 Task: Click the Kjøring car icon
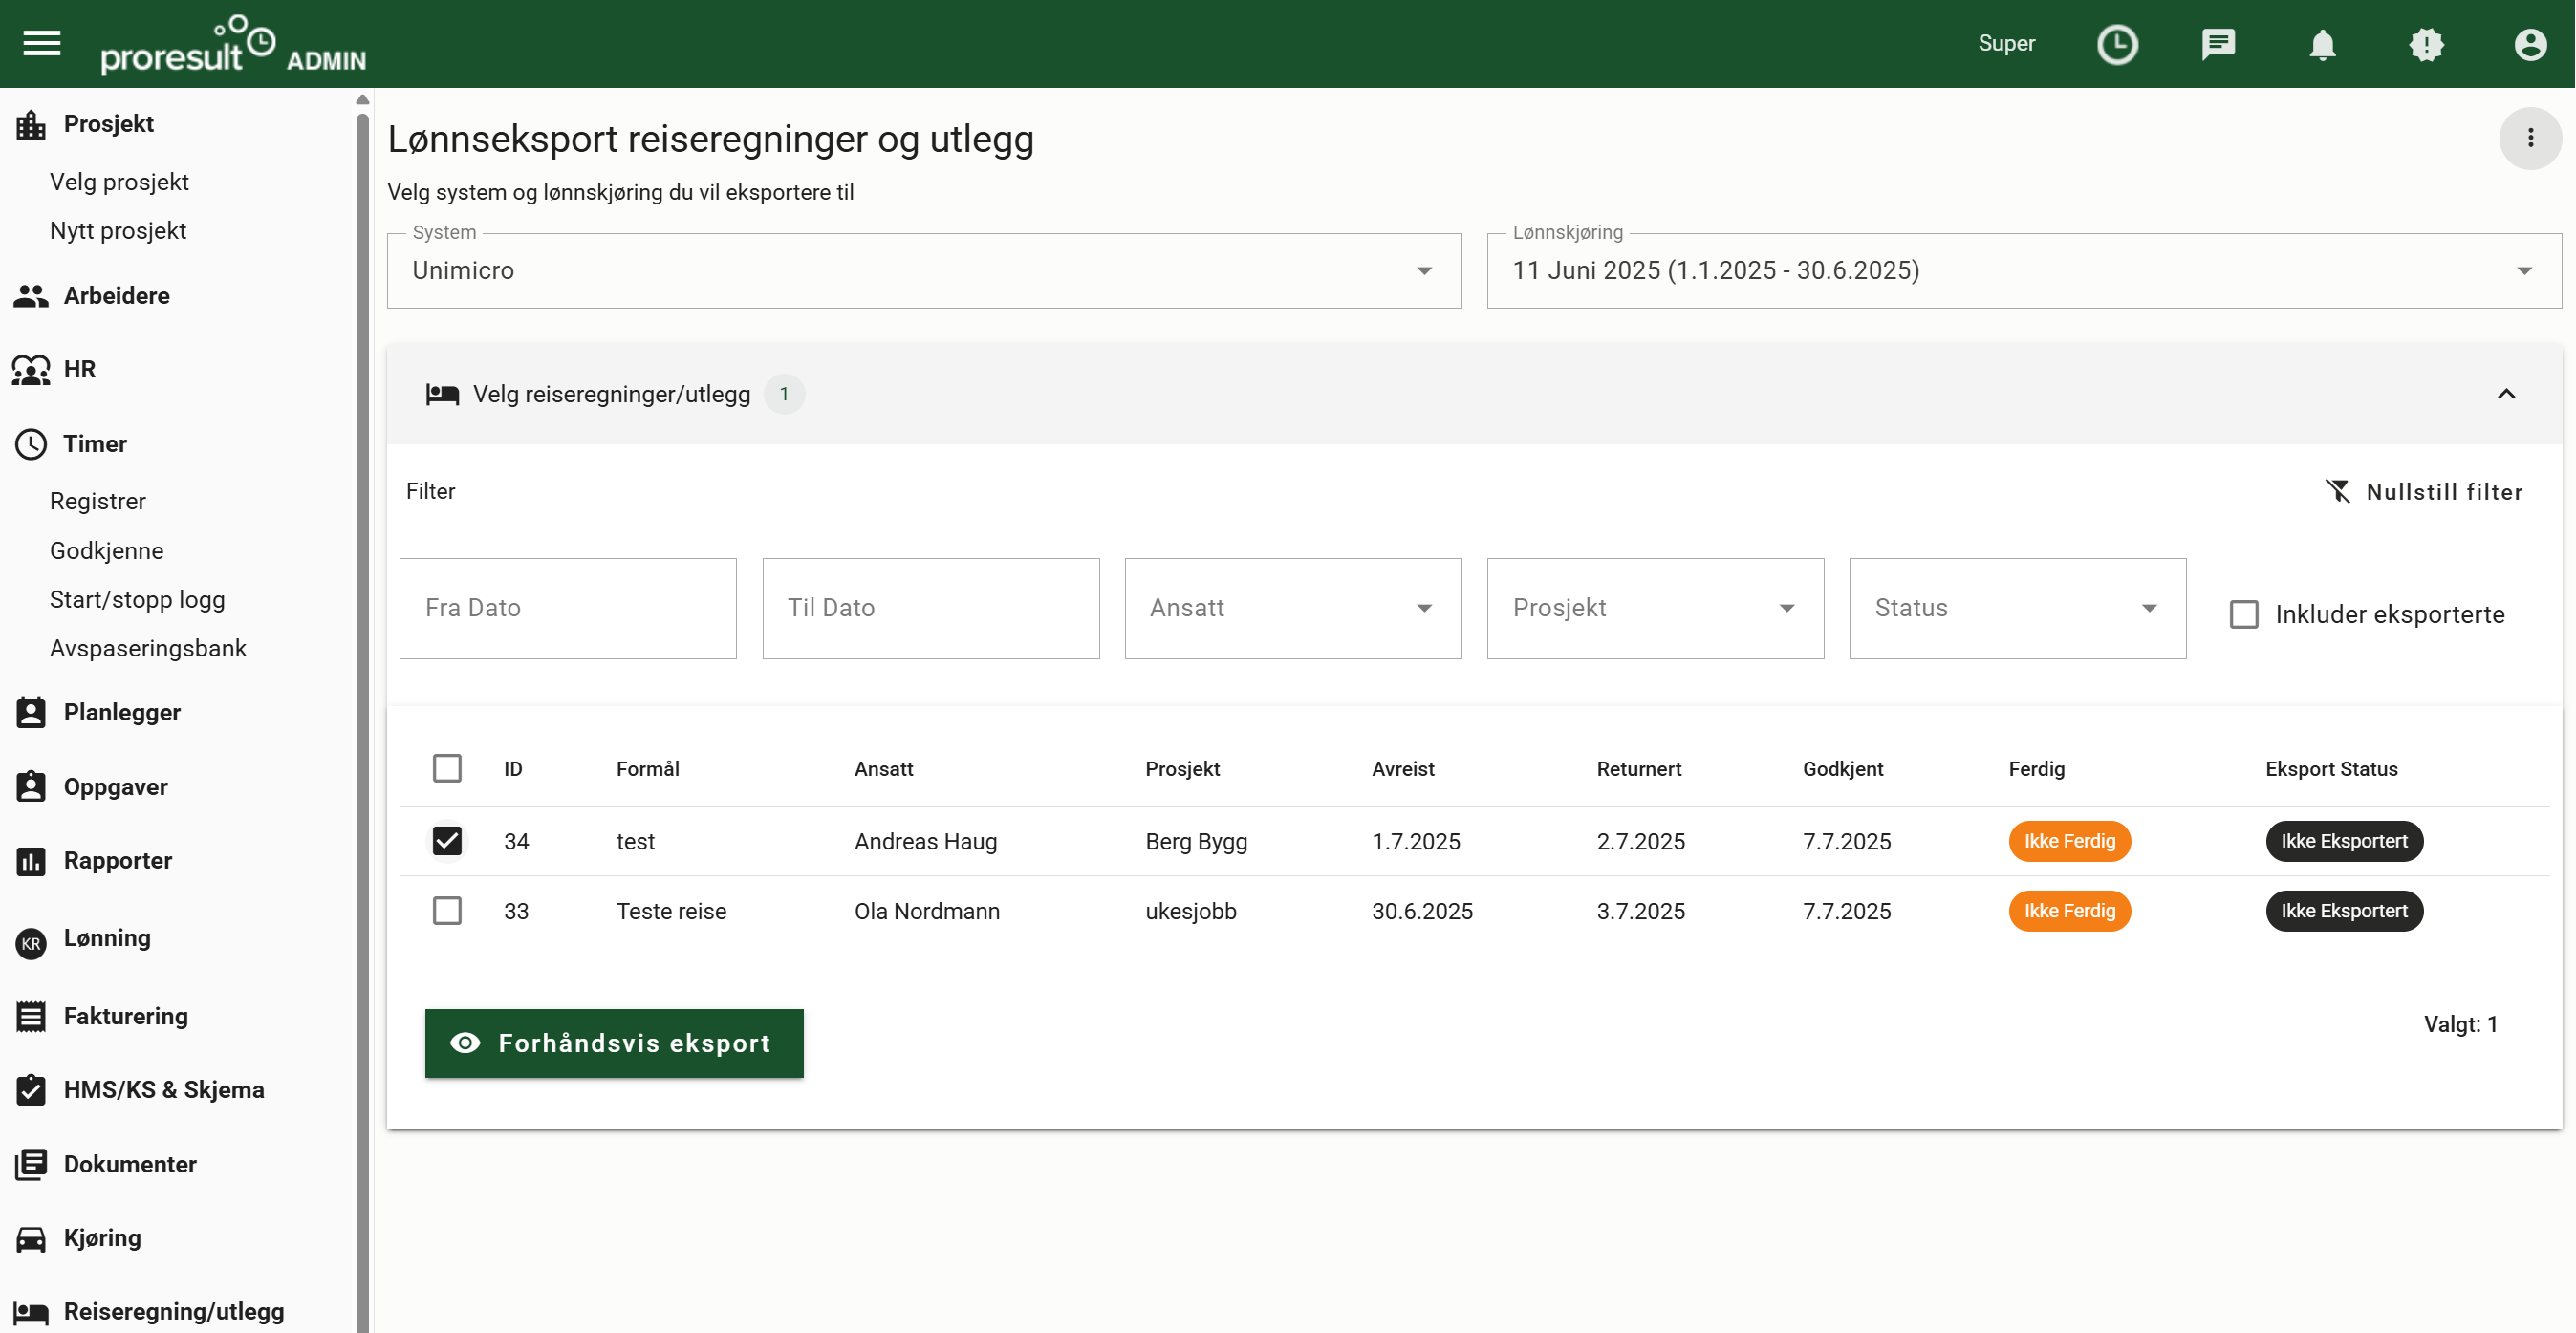coord(31,1239)
